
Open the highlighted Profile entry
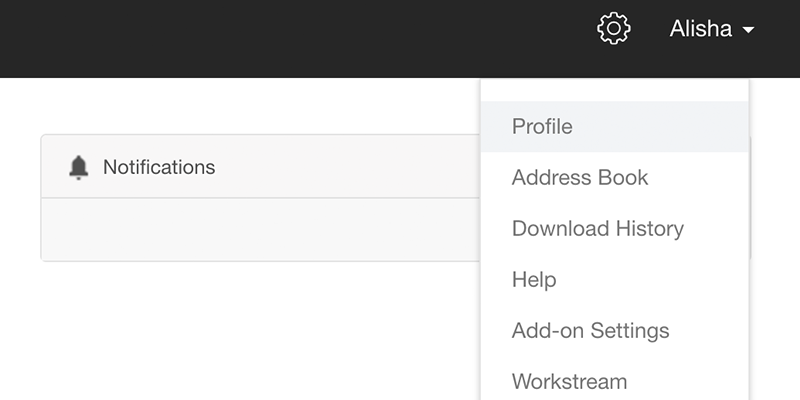tap(614, 127)
